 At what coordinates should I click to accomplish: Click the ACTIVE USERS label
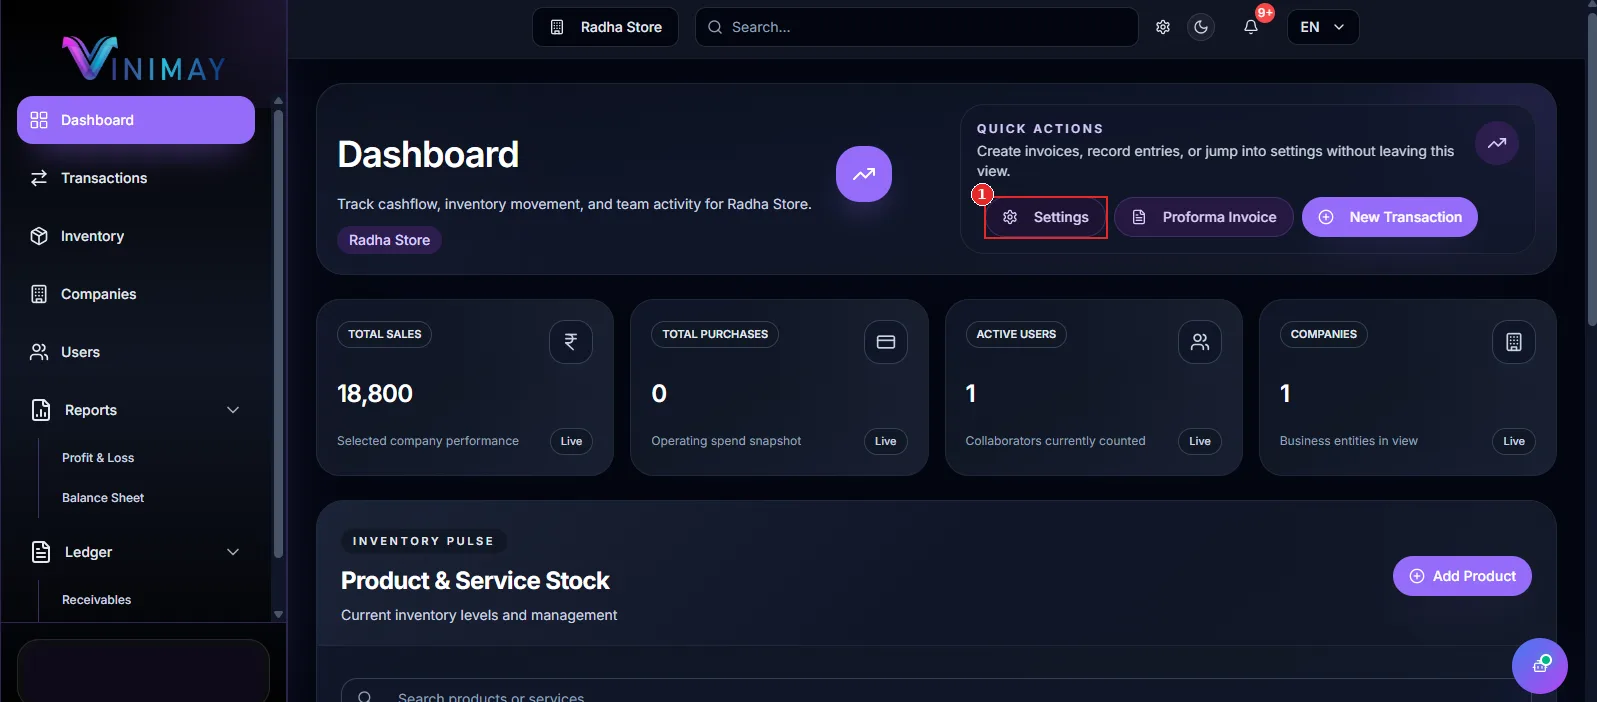click(x=1016, y=334)
